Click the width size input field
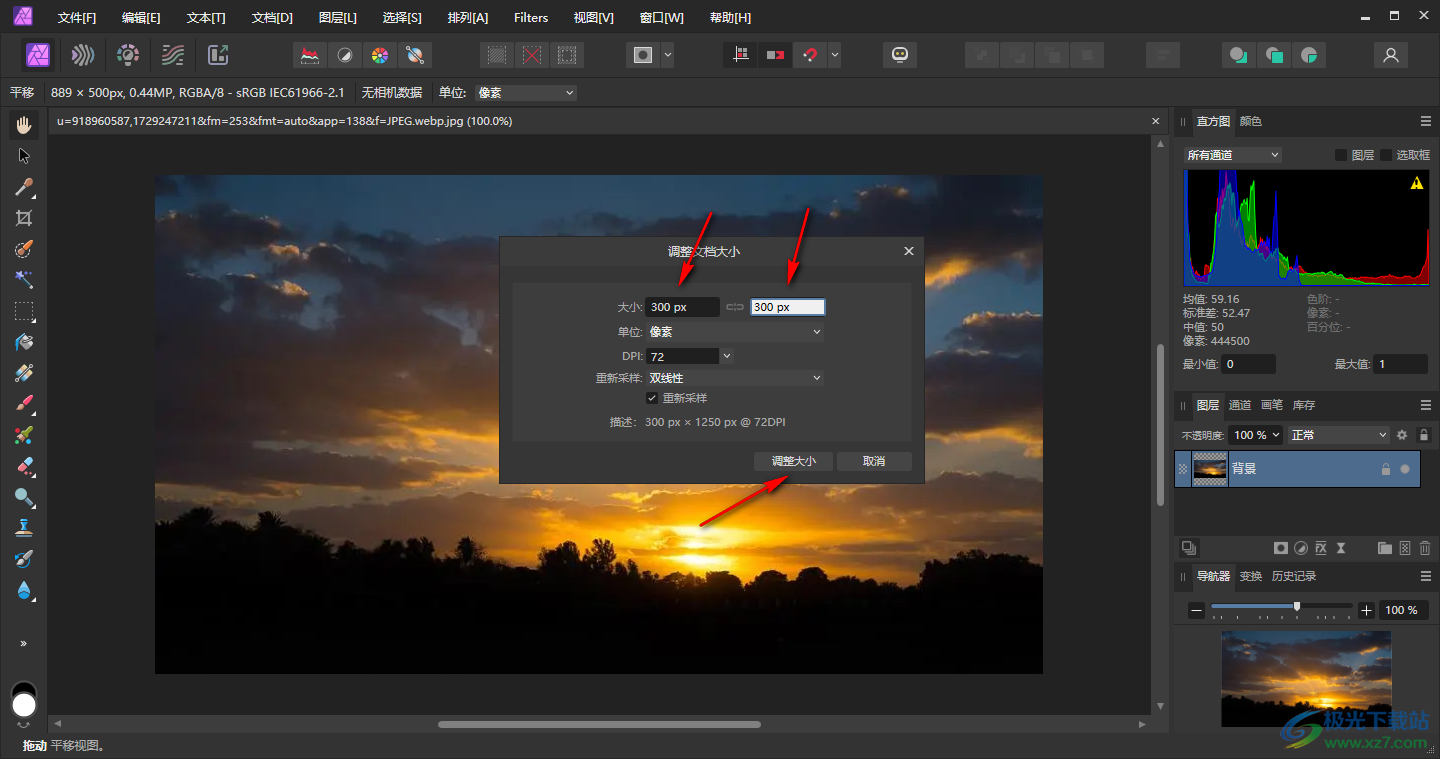The image size is (1440, 759). click(x=682, y=307)
